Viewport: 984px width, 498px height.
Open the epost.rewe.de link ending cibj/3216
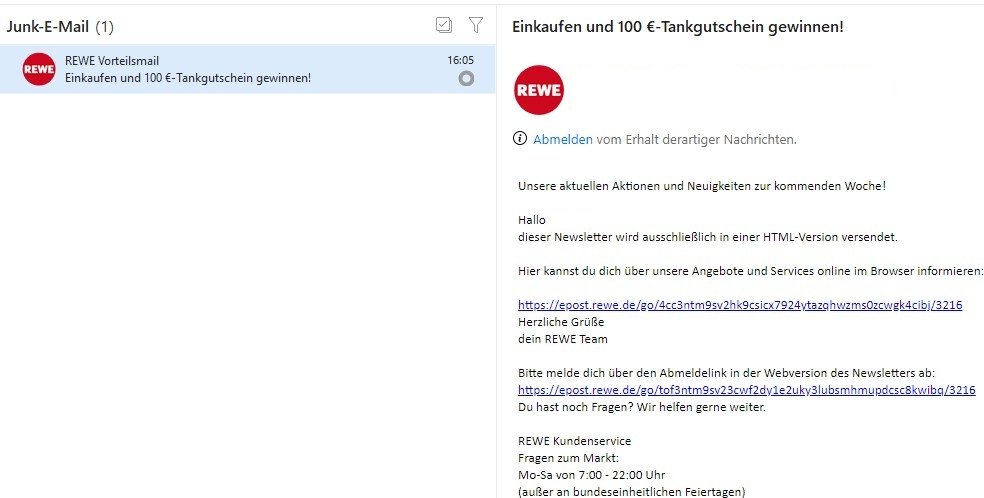point(740,305)
